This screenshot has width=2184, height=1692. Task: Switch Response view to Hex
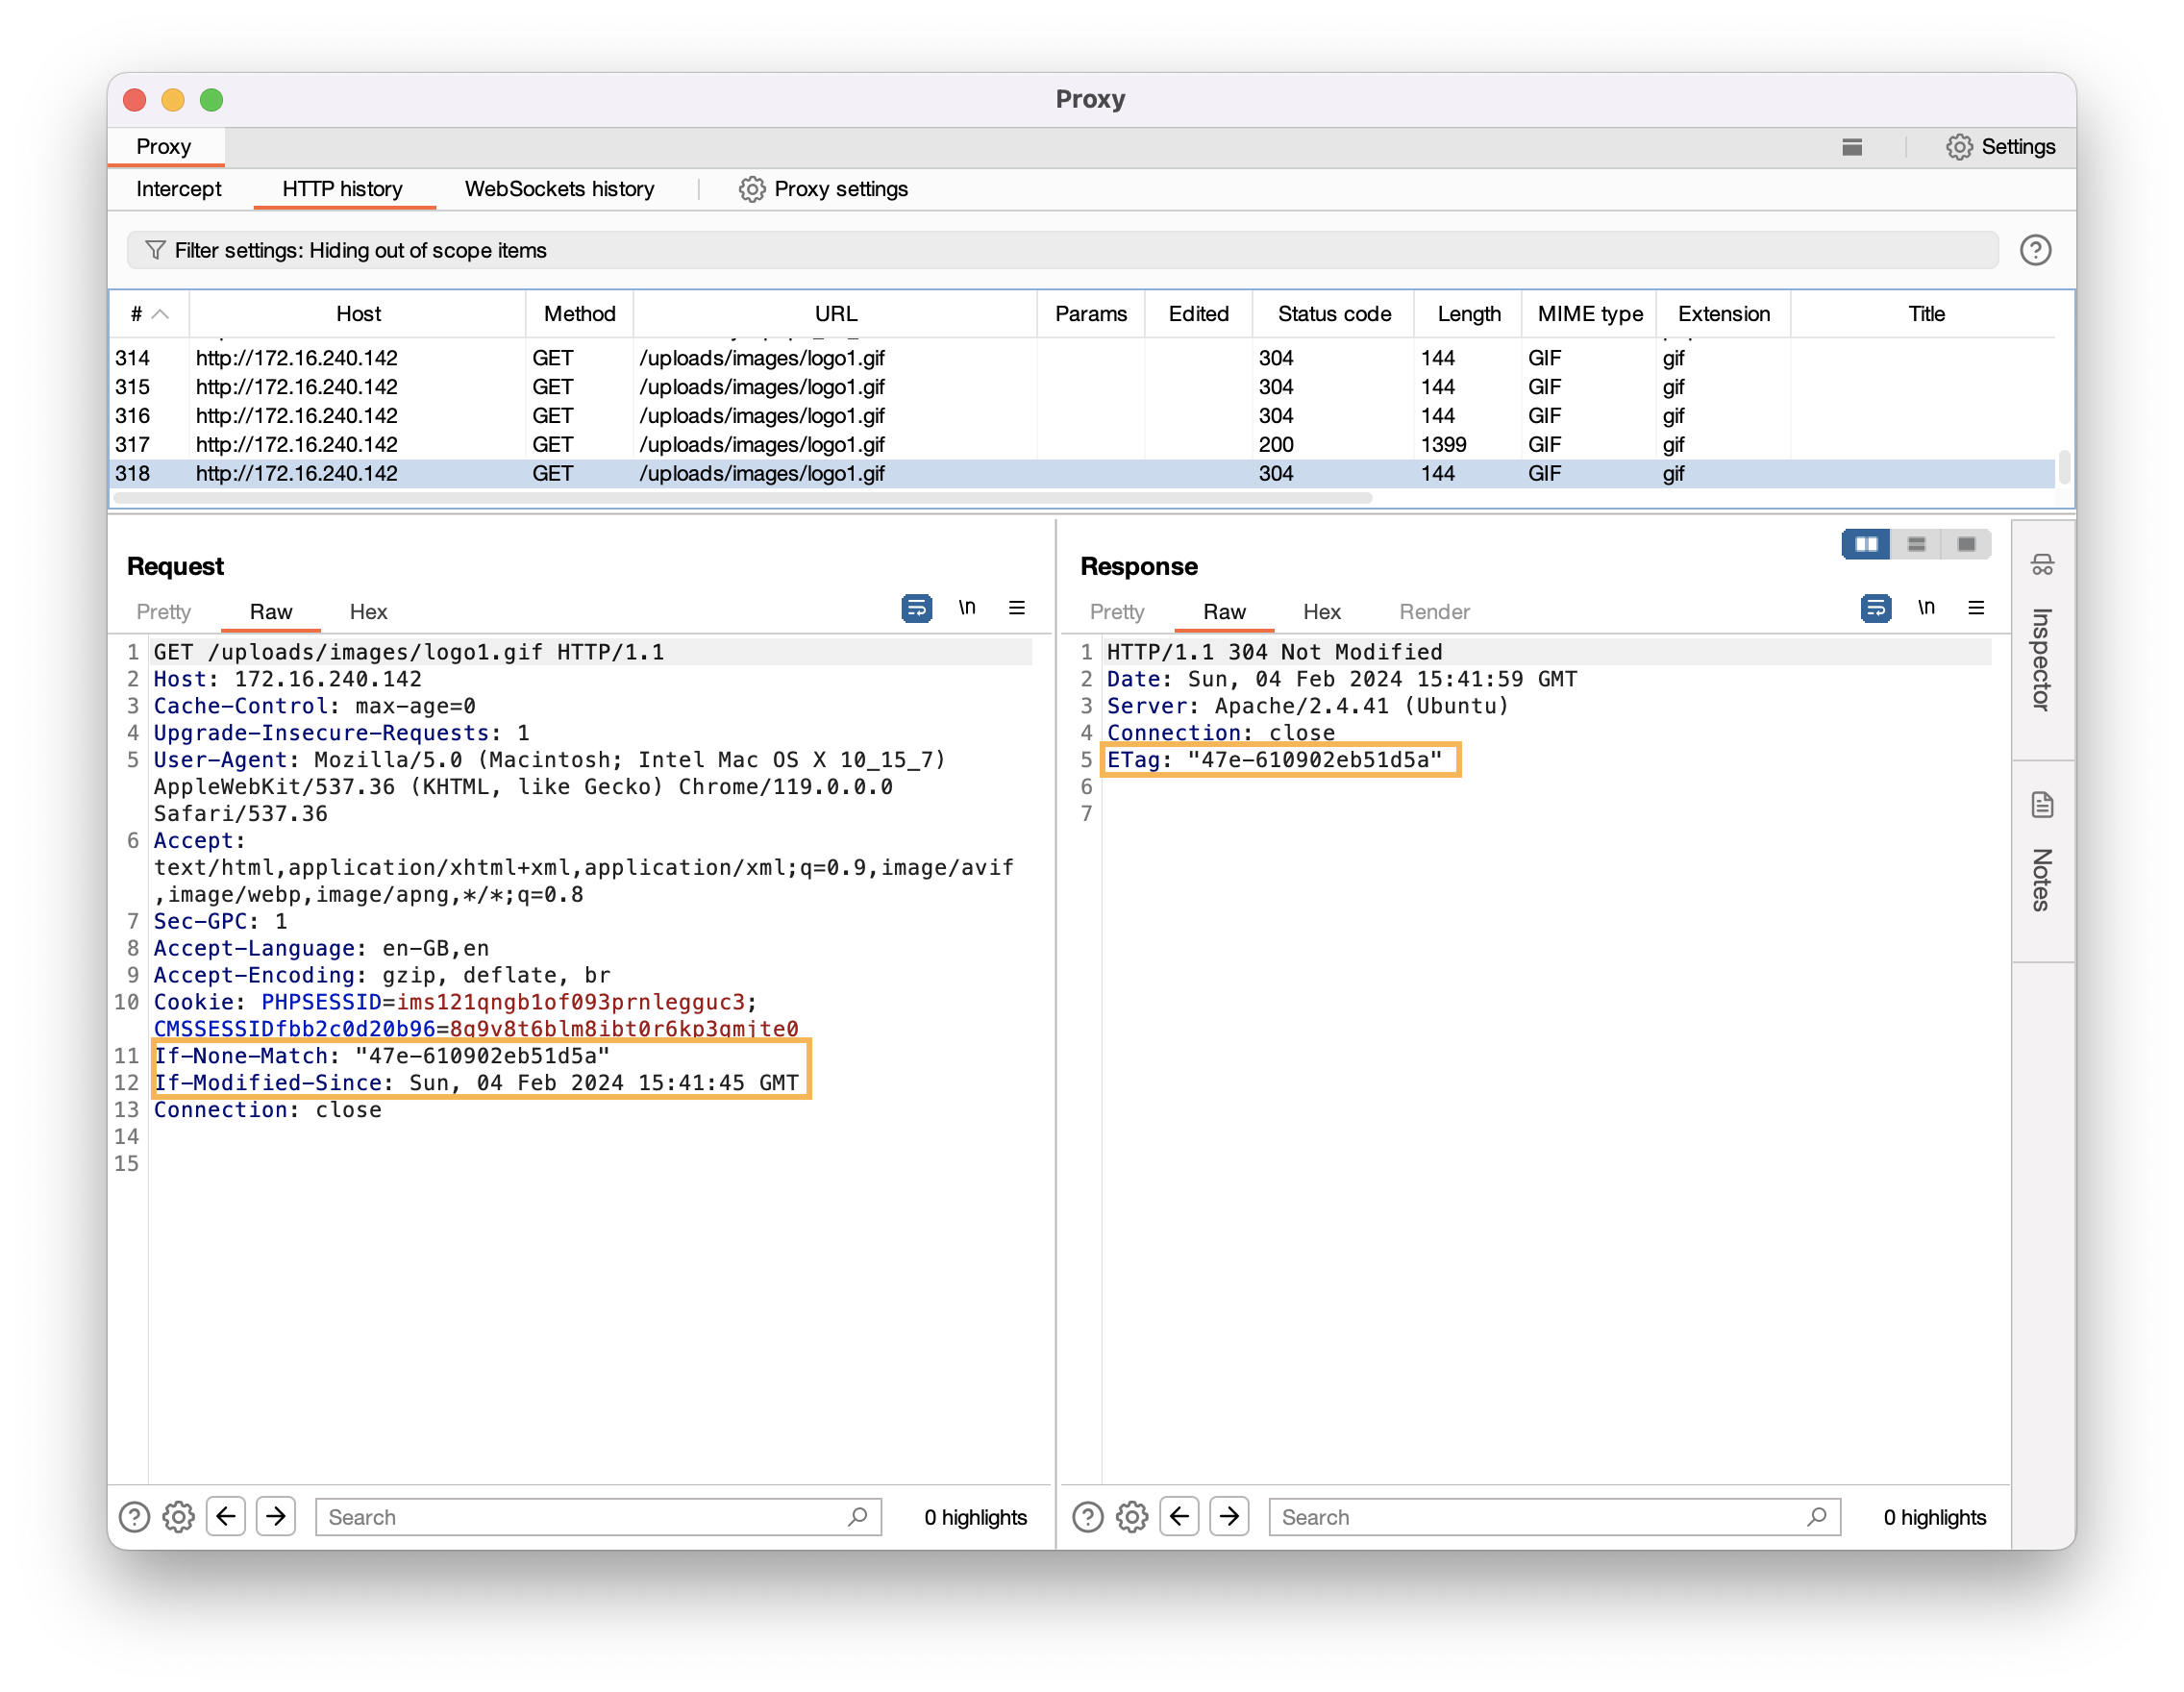point(1322,612)
